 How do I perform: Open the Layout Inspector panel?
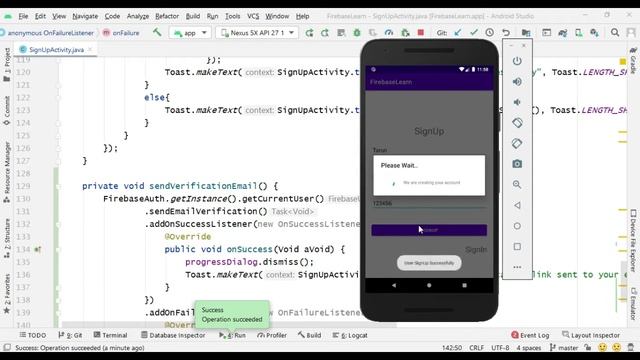pos(591,335)
